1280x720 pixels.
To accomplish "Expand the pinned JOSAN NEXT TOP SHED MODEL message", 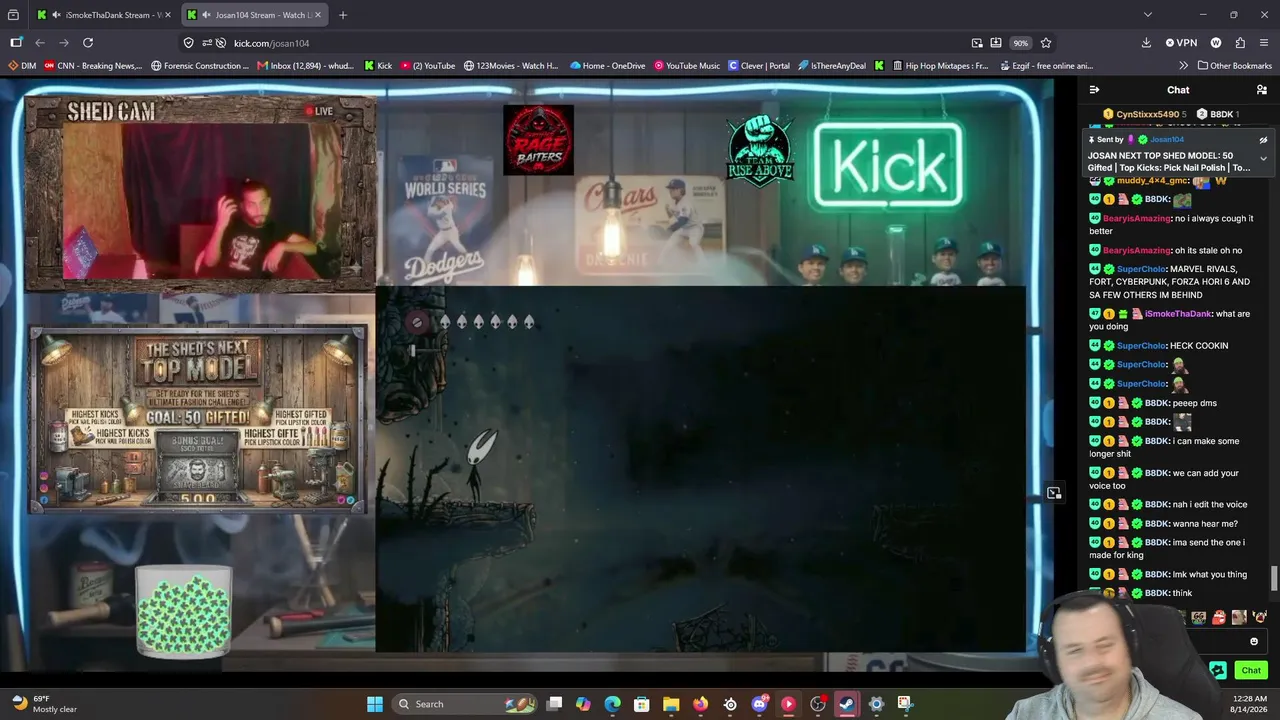I will (x=1263, y=158).
